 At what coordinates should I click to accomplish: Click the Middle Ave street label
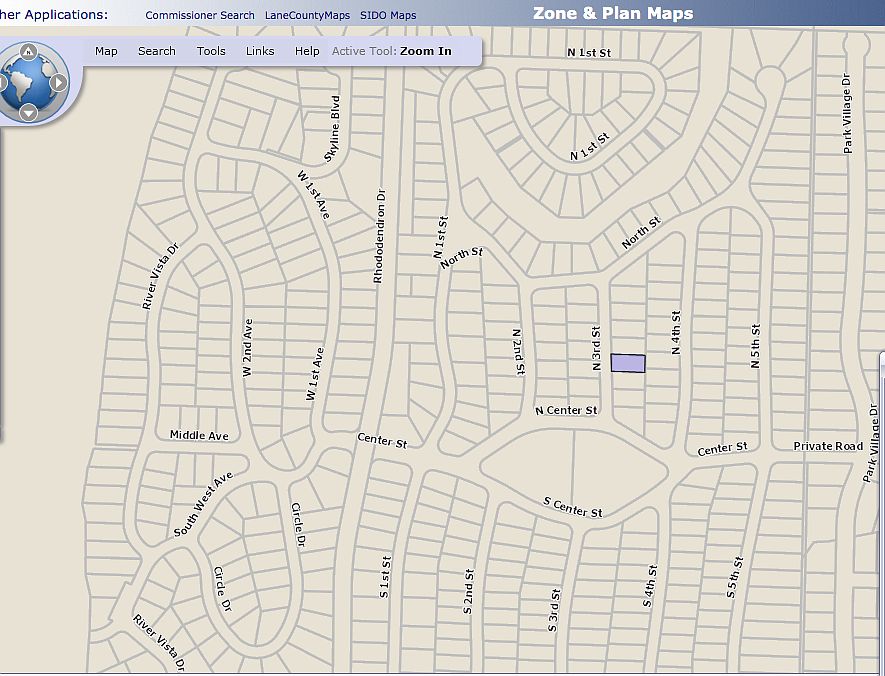[x=199, y=435]
